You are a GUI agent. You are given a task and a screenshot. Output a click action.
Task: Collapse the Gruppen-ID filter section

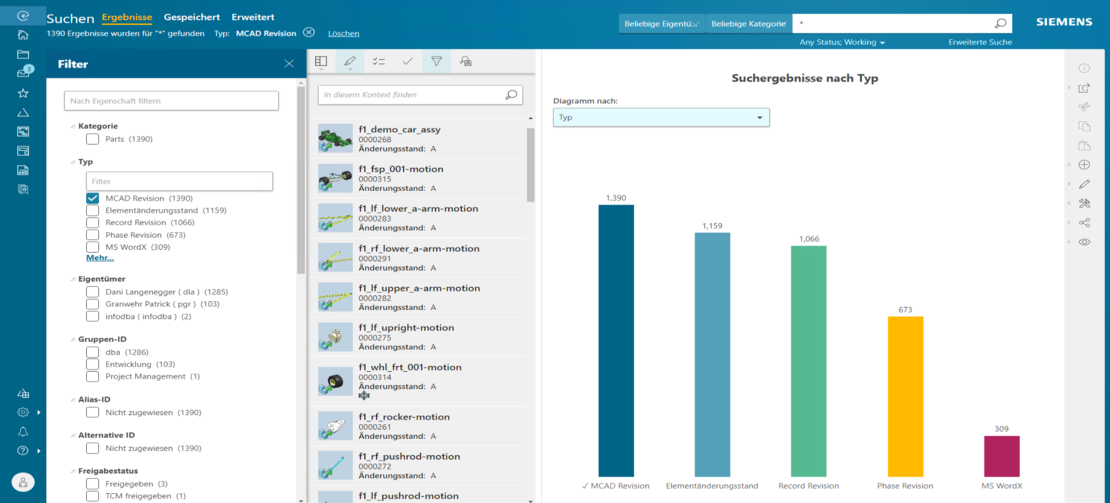(72, 340)
